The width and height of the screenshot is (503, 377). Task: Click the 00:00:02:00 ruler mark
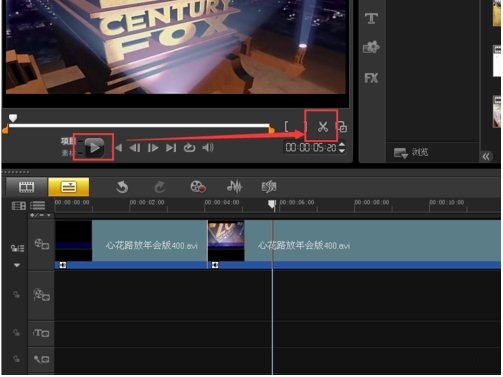tap(147, 203)
